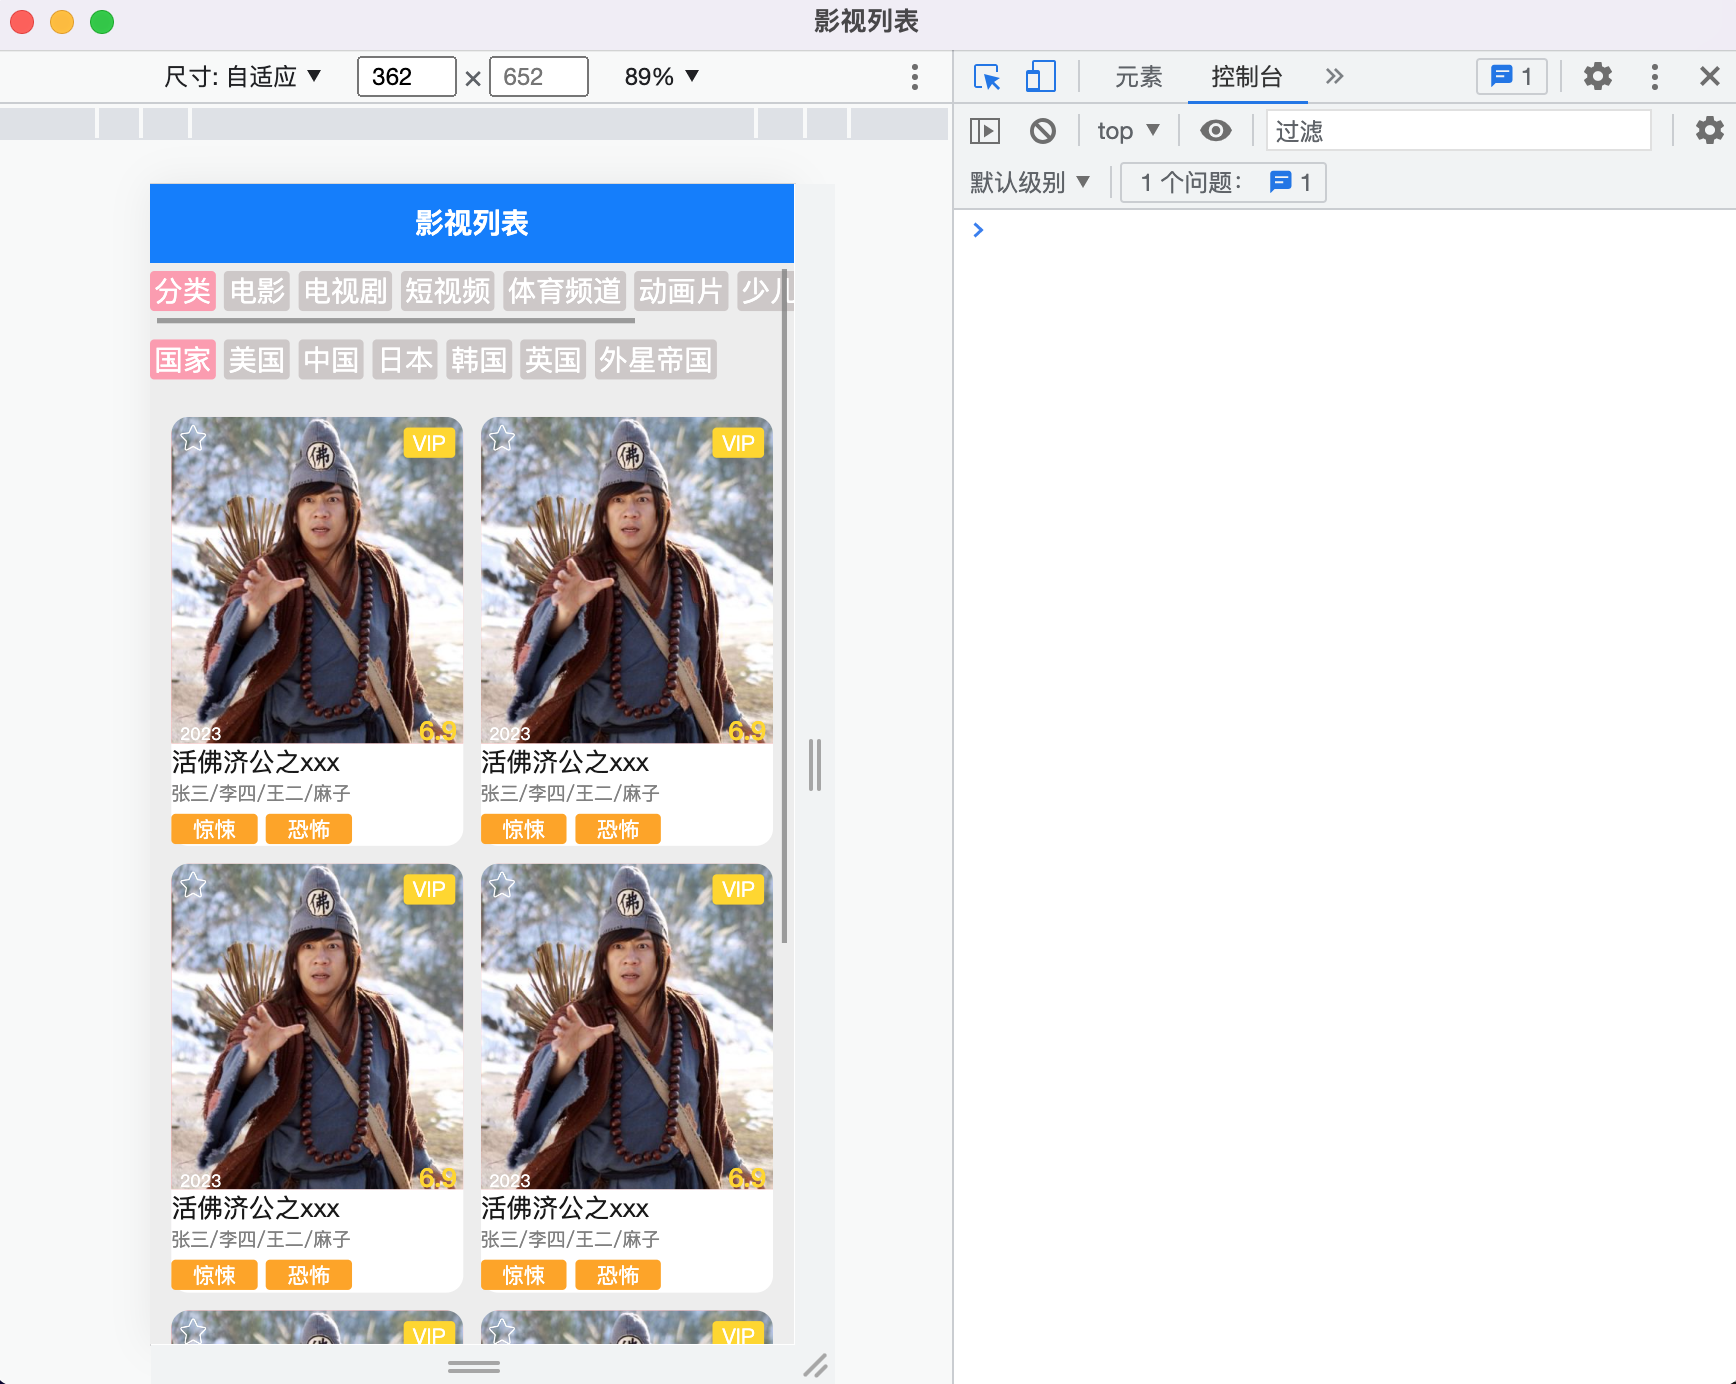
Task: Select the 短视频 category tag
Action: (447, 291)
